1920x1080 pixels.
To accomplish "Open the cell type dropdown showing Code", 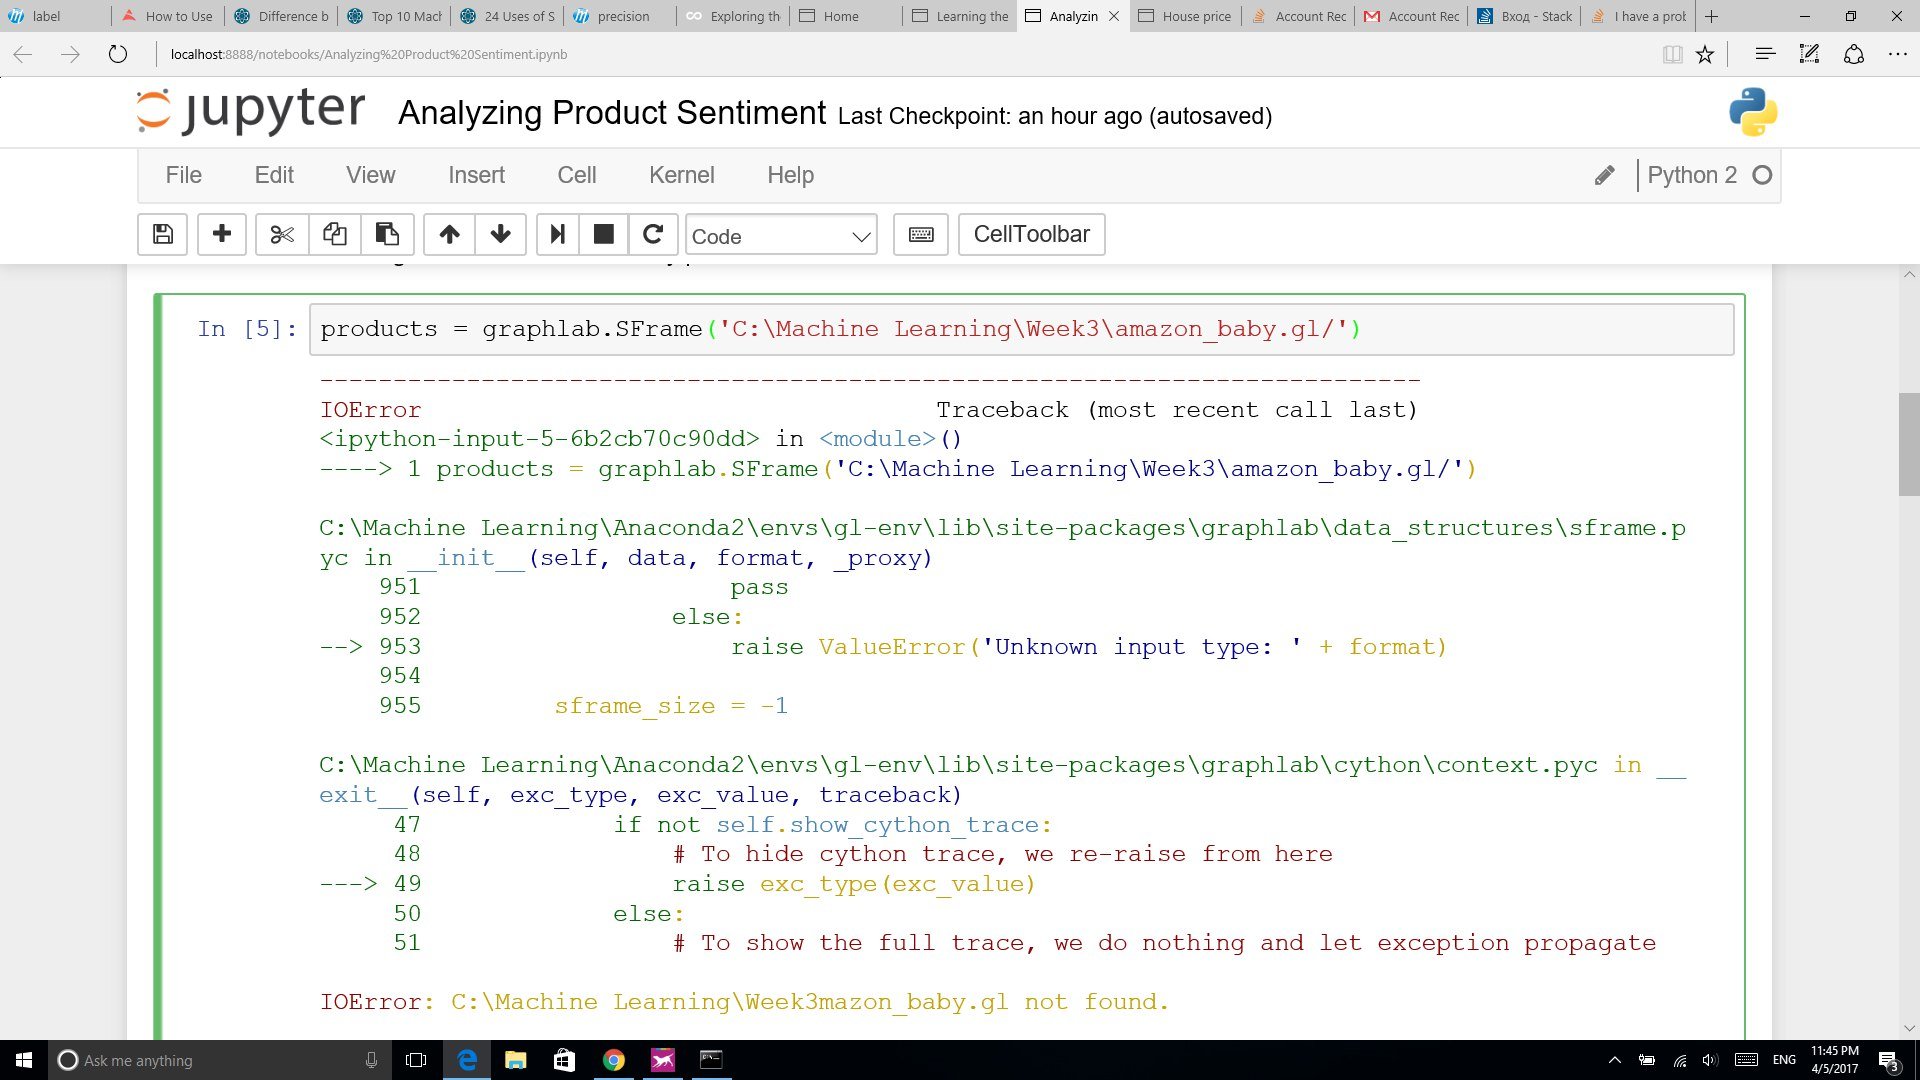I will click(781, 236).
